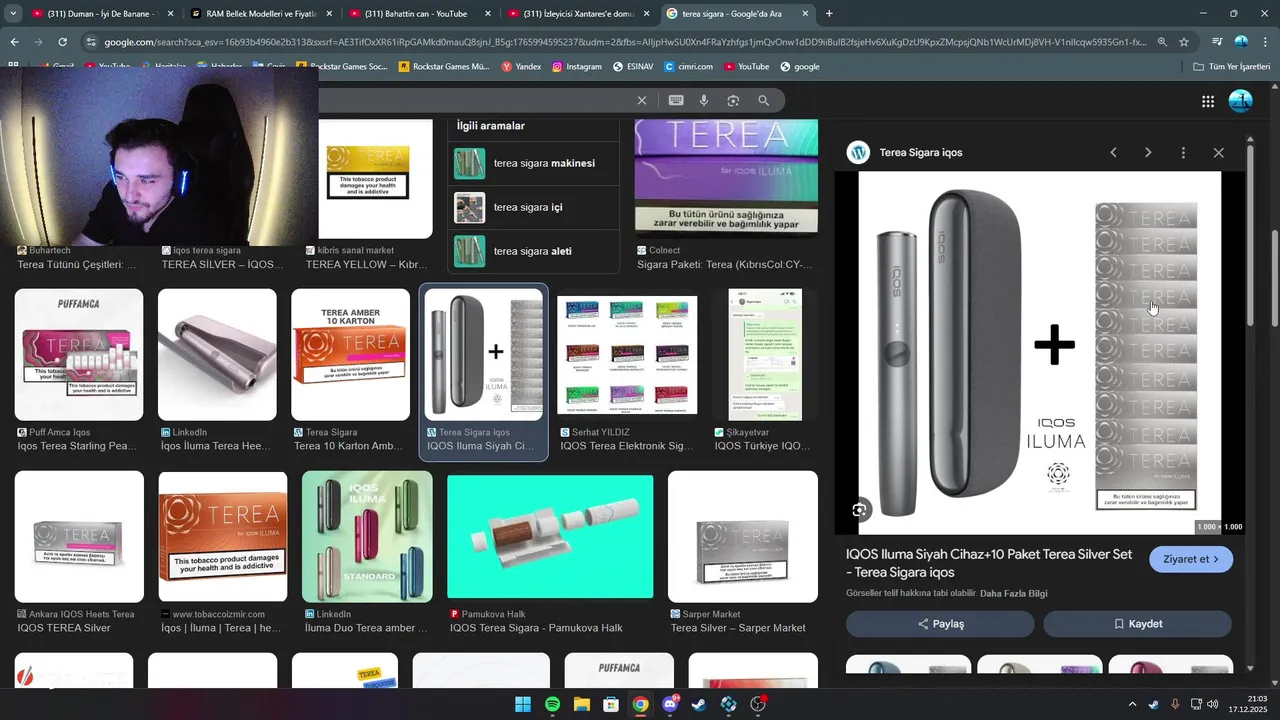Open Pamukova Halk IQOS Terea image
Screen dimensions: 1280x720
tap(550, 537)
